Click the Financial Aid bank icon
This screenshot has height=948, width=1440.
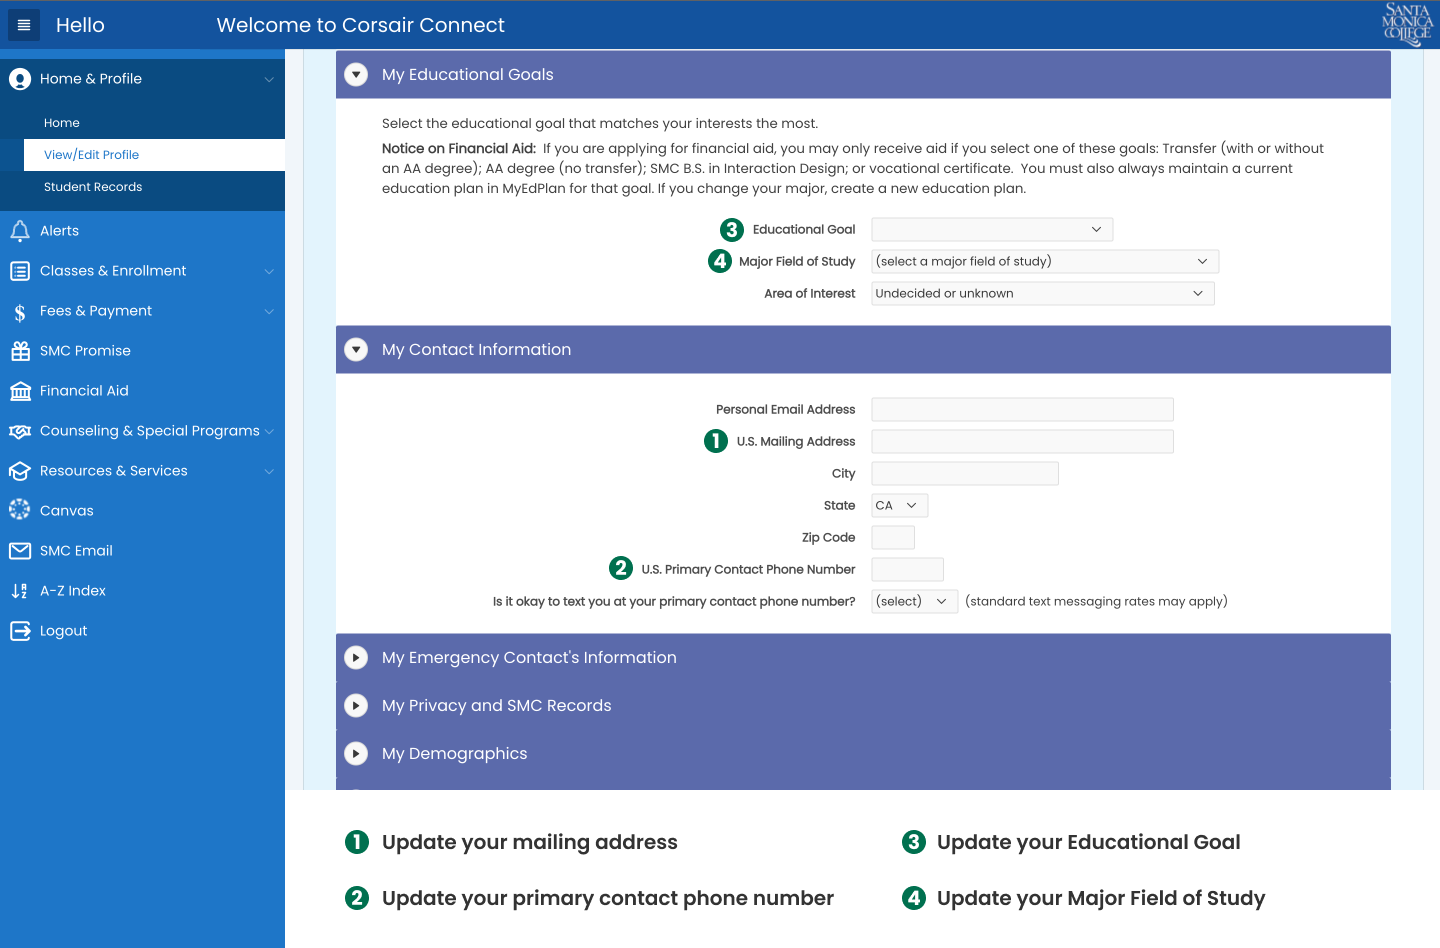[x=20, y=391]
